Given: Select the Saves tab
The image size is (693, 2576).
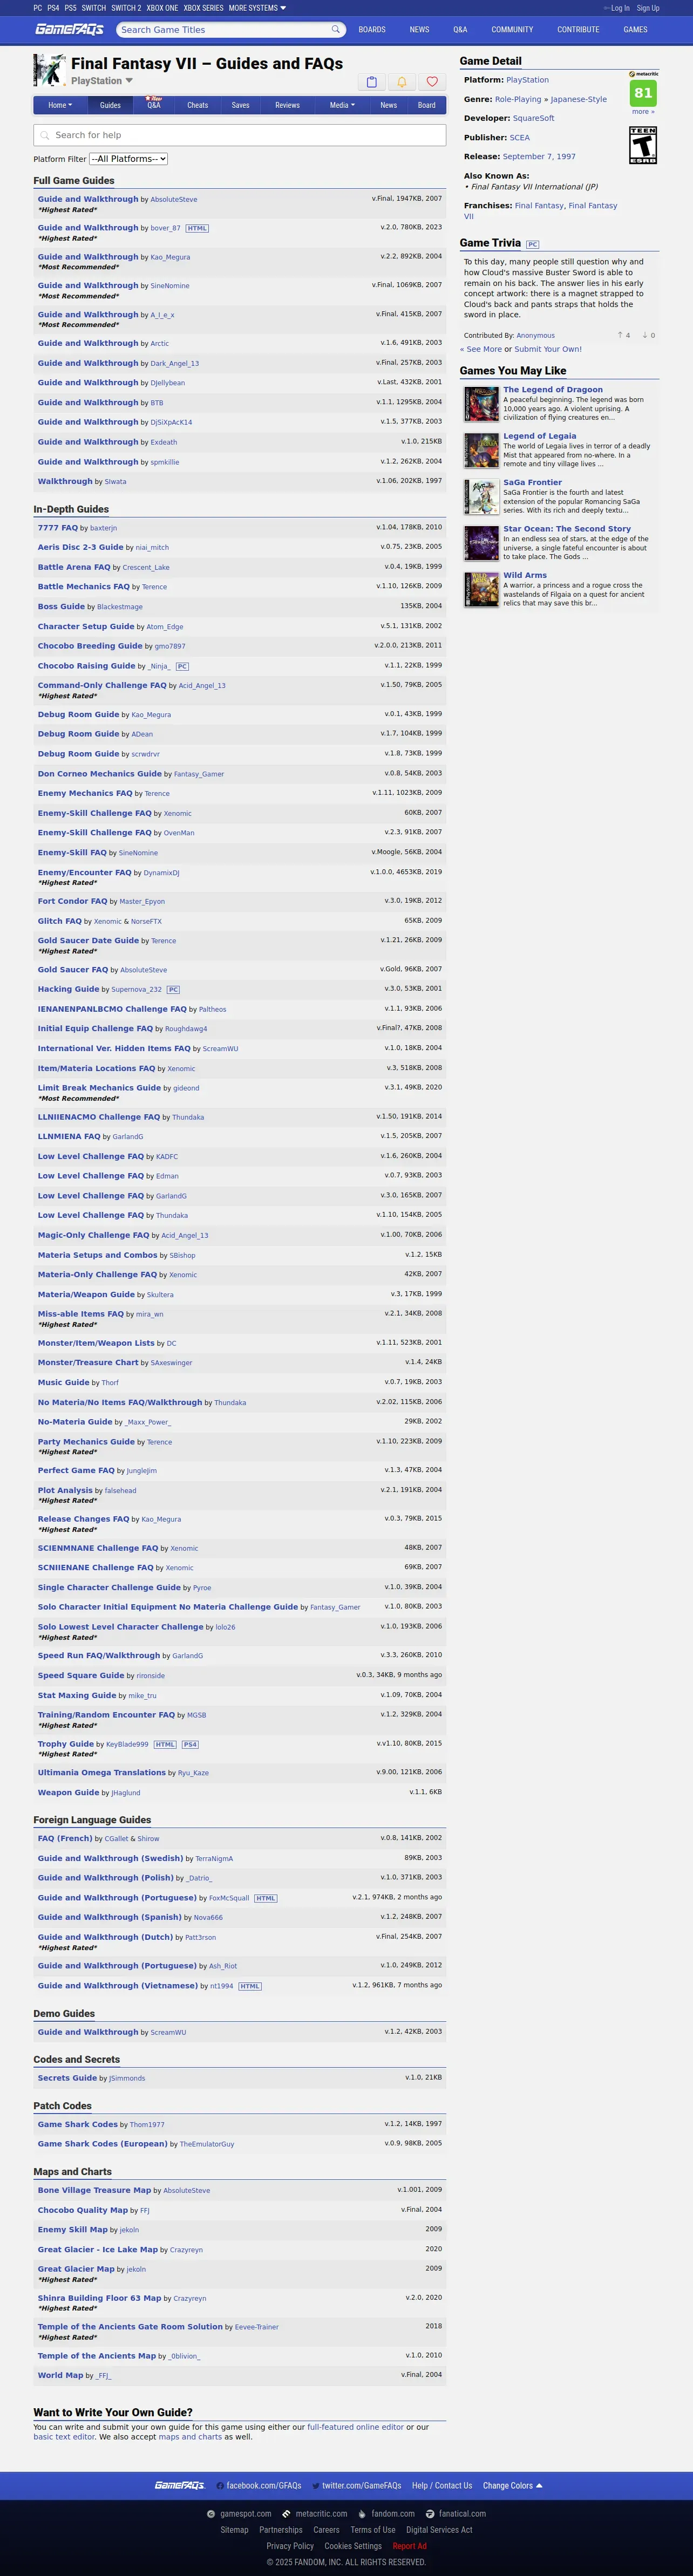Looking at the screenshot, I should coord(240,105).
